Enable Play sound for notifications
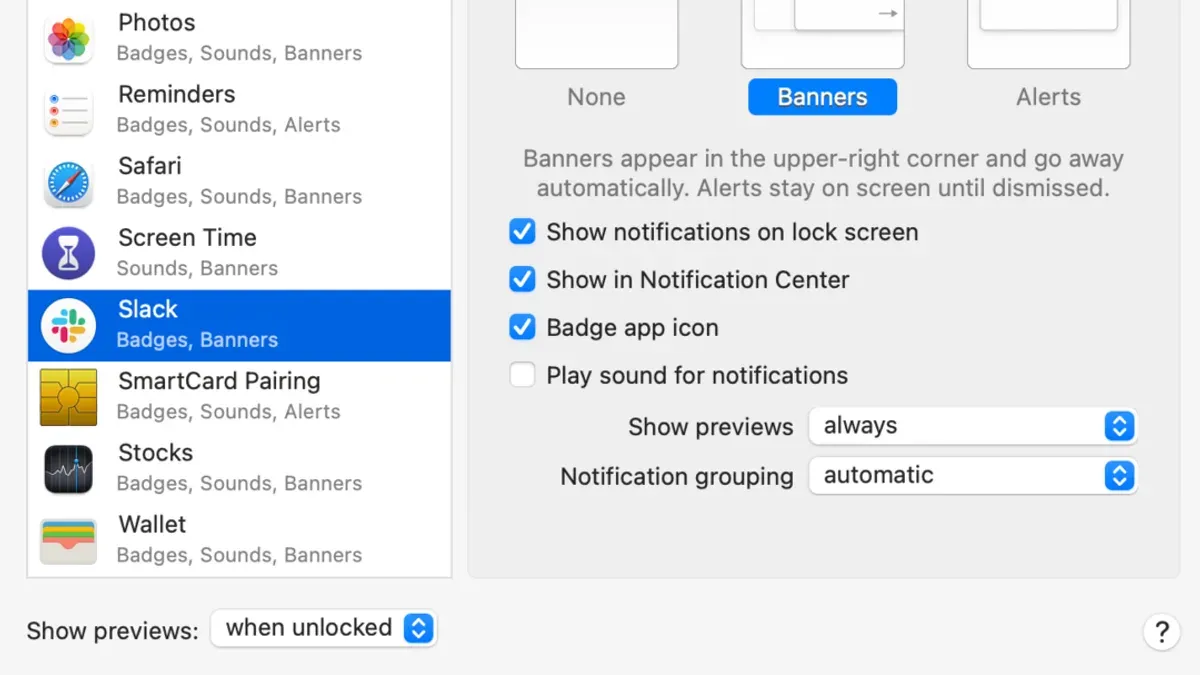This screenshot has height=675, width=1200. [522, 375]
